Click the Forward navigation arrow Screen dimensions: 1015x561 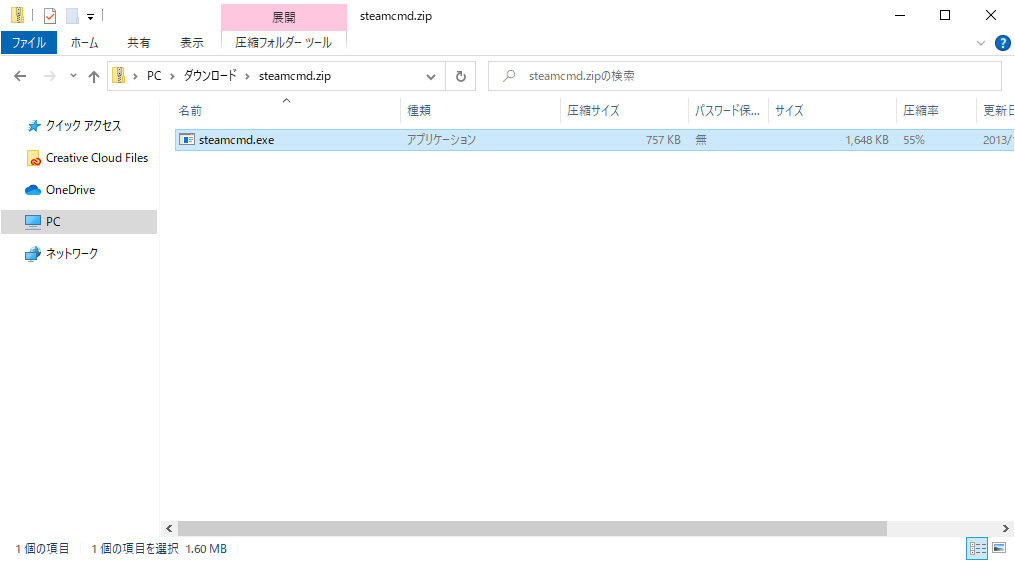(50, 76)
